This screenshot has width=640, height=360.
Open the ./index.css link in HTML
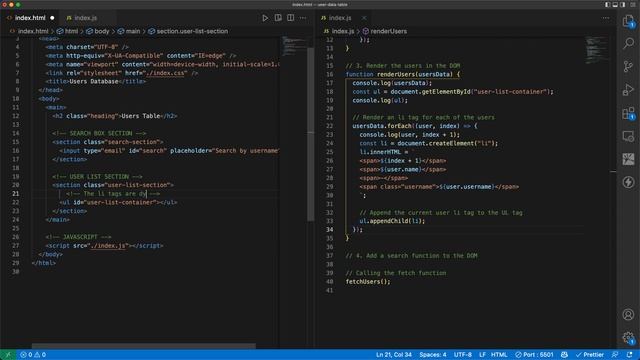pos(166,73)
